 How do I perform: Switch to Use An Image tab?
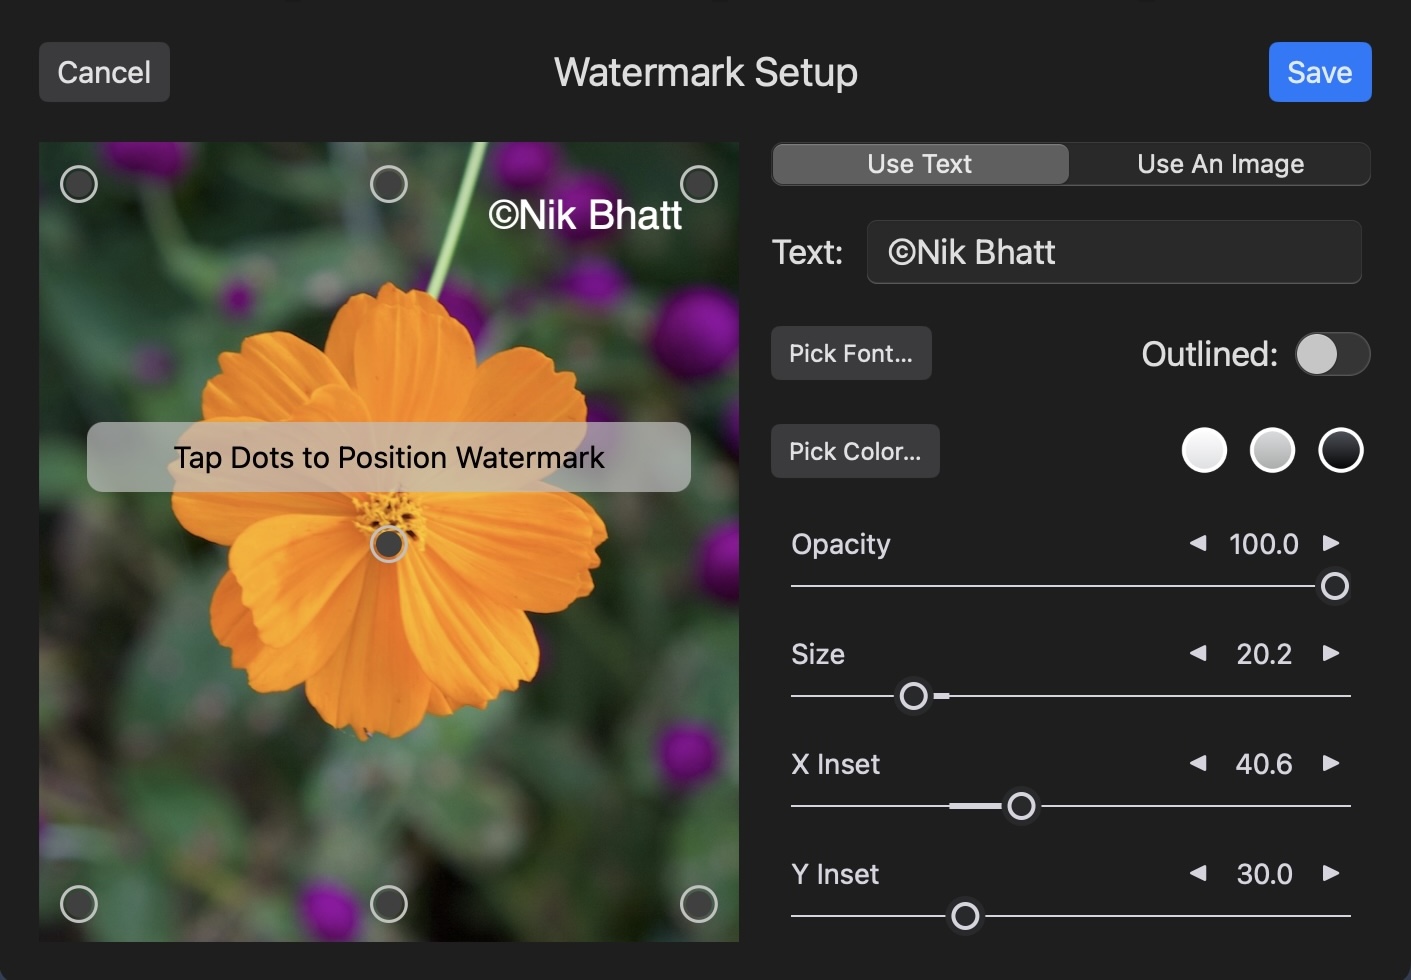point(1220,164)
